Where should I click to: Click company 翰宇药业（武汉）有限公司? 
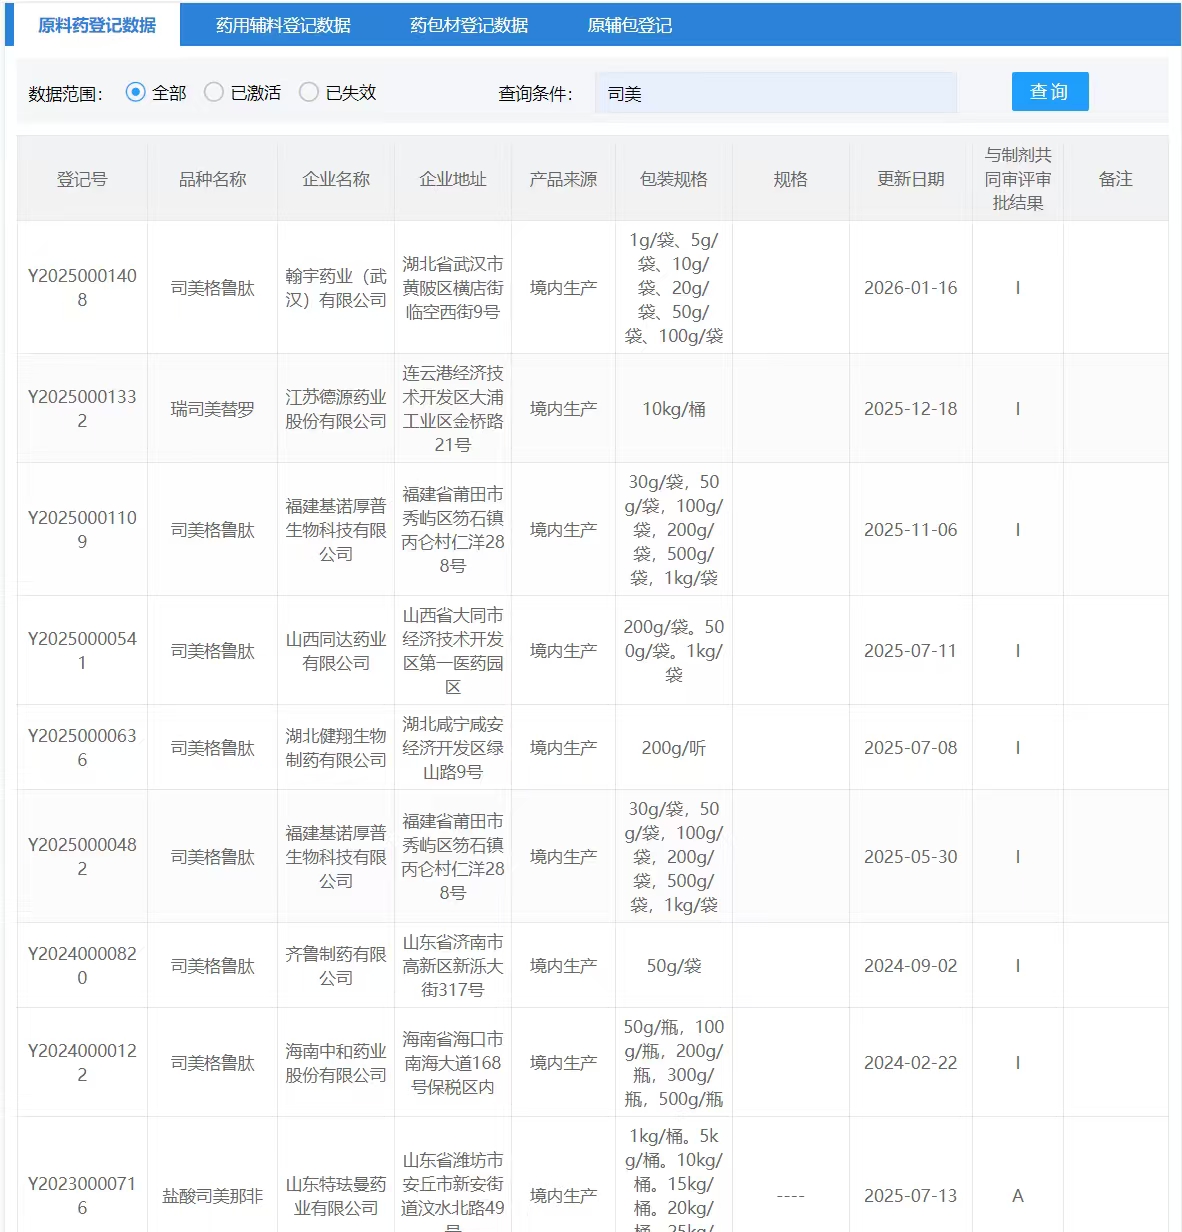tap(336, 288)
